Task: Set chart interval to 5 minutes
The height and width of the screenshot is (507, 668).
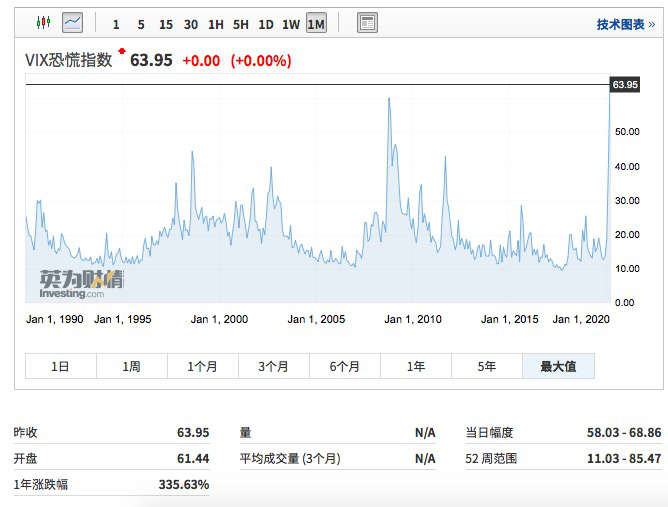Action: click(x=140, y=24)
